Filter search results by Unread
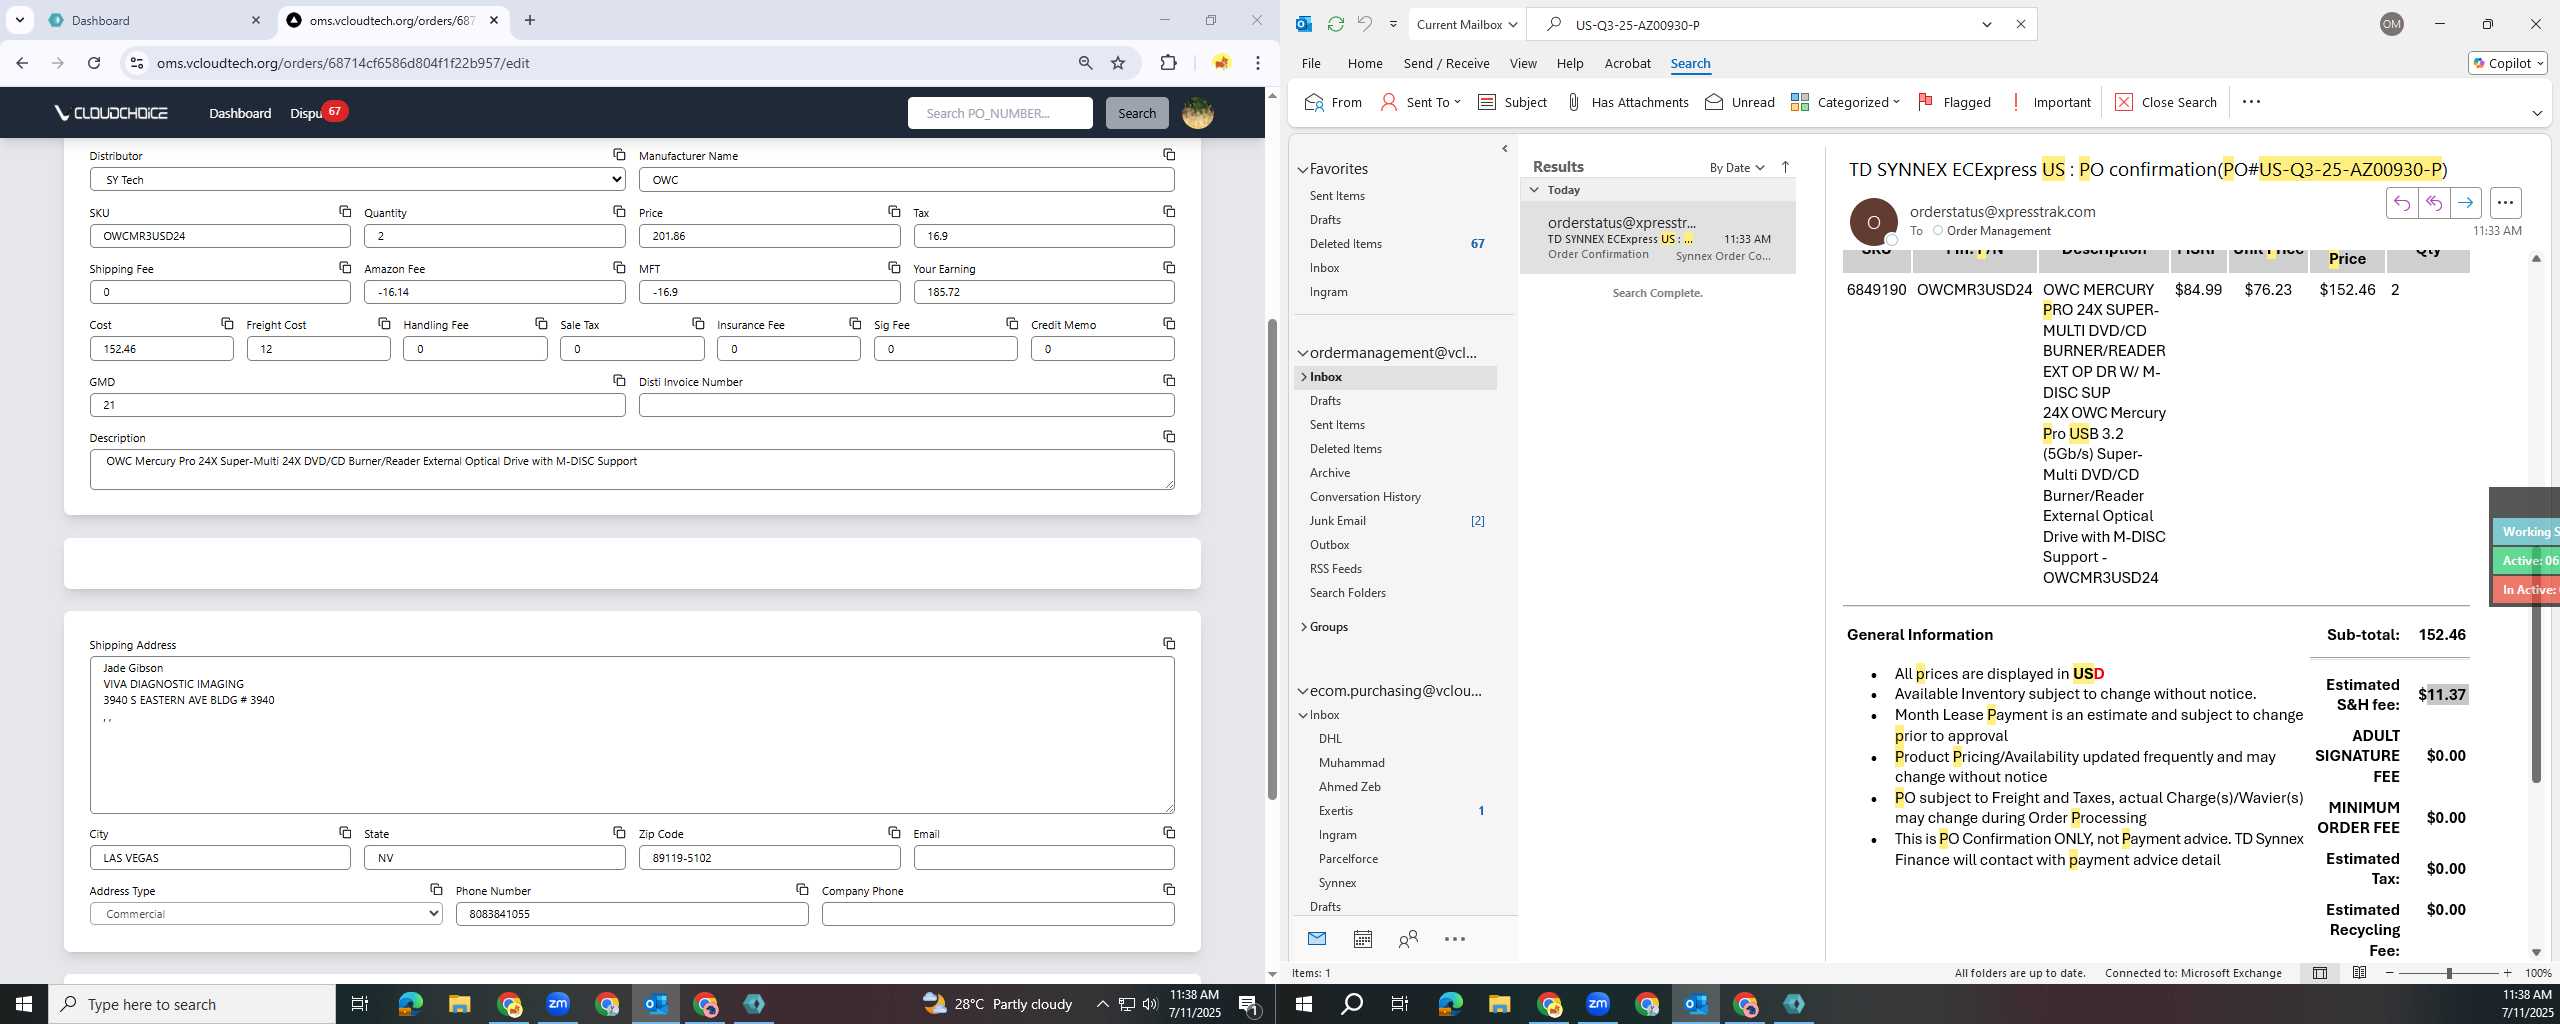The image size is (2560, 1024). coord(1740,102)
